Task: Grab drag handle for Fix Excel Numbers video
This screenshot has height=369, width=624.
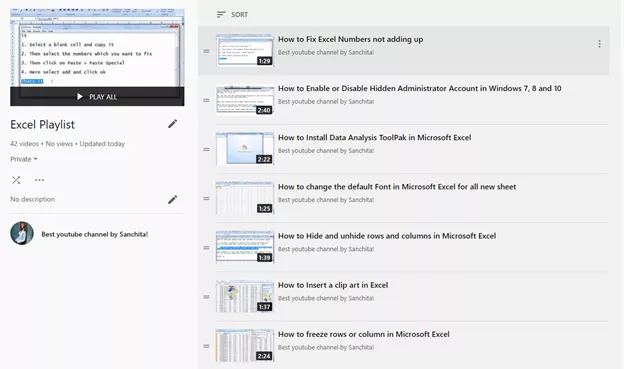Action: (206, 51)
